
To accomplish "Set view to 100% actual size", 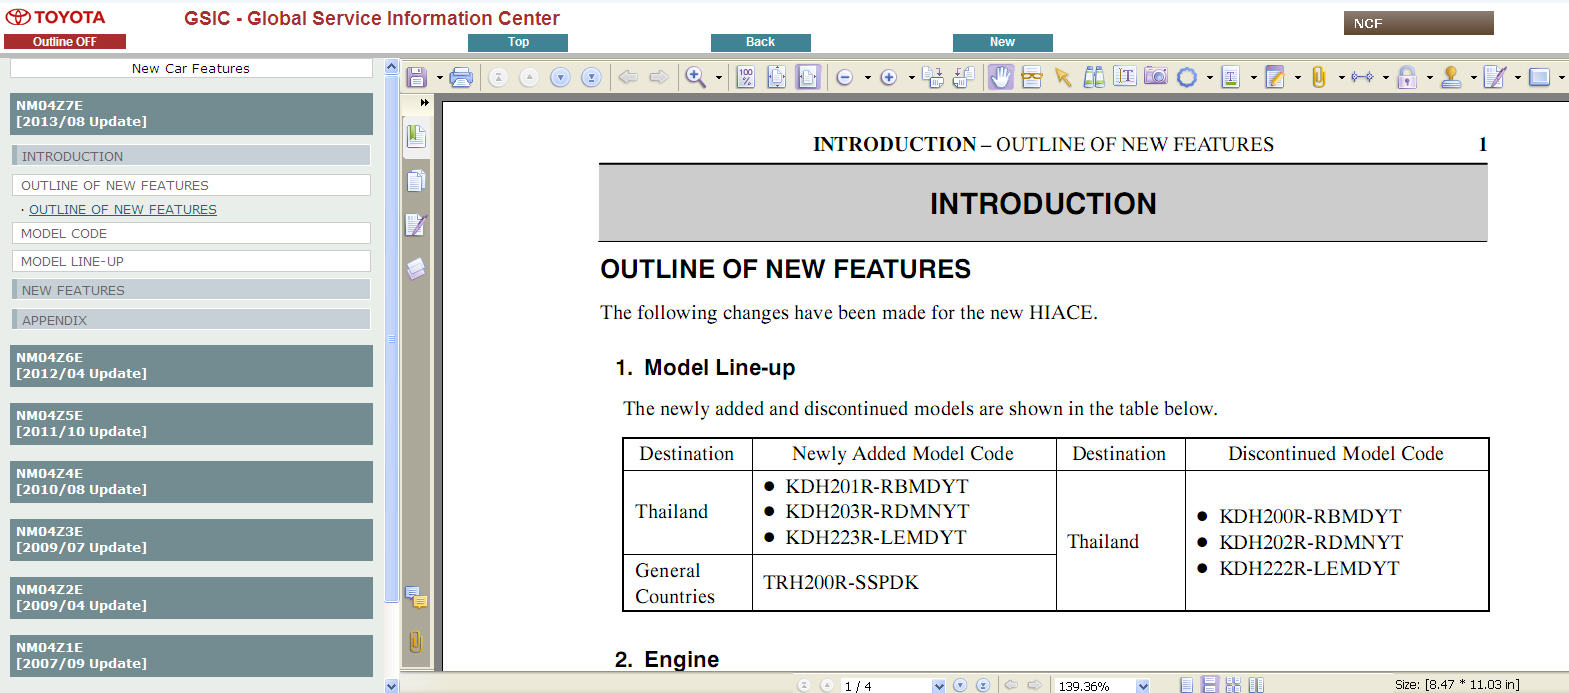I will coord(746,77).
